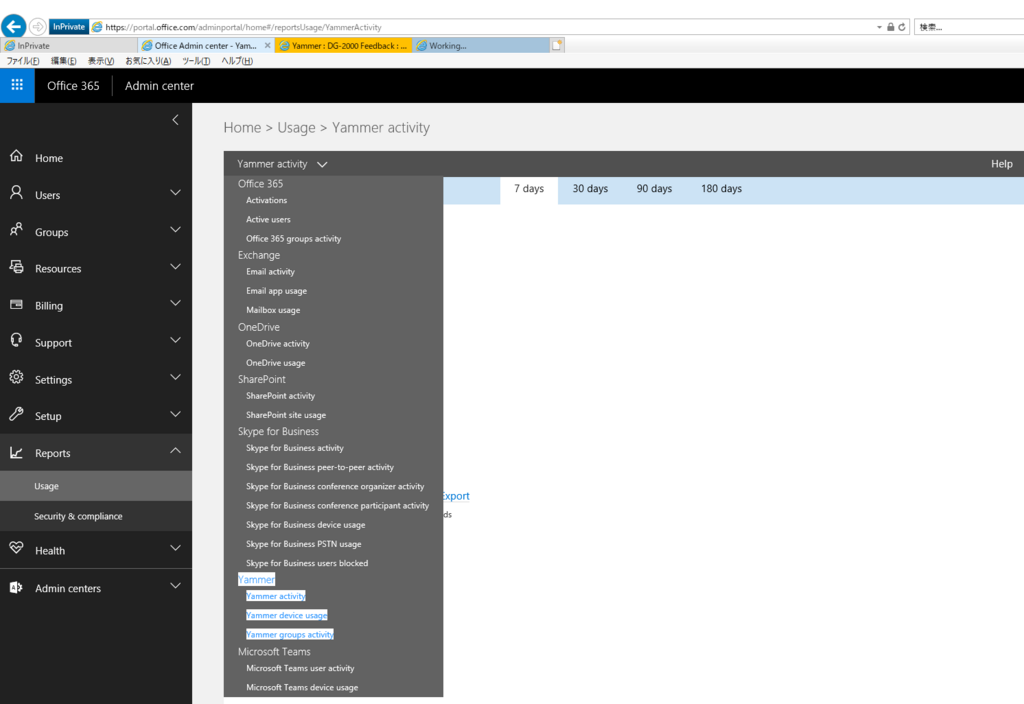Image resolution: width=1024 pixels, height=704 pixels.
Task: Collapse the navigation pane with left chevron
Action: click(x=175, y=120)
